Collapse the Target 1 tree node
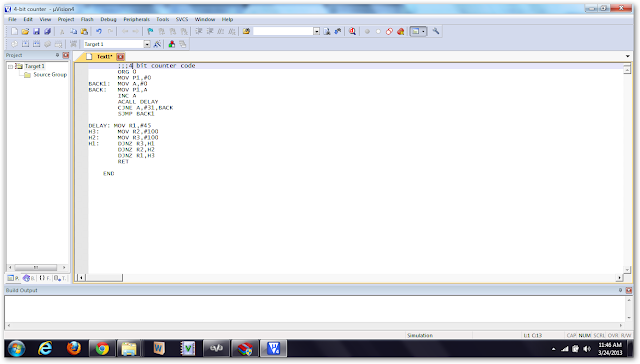Screen dimensions: 640x364 coord(11,67)
